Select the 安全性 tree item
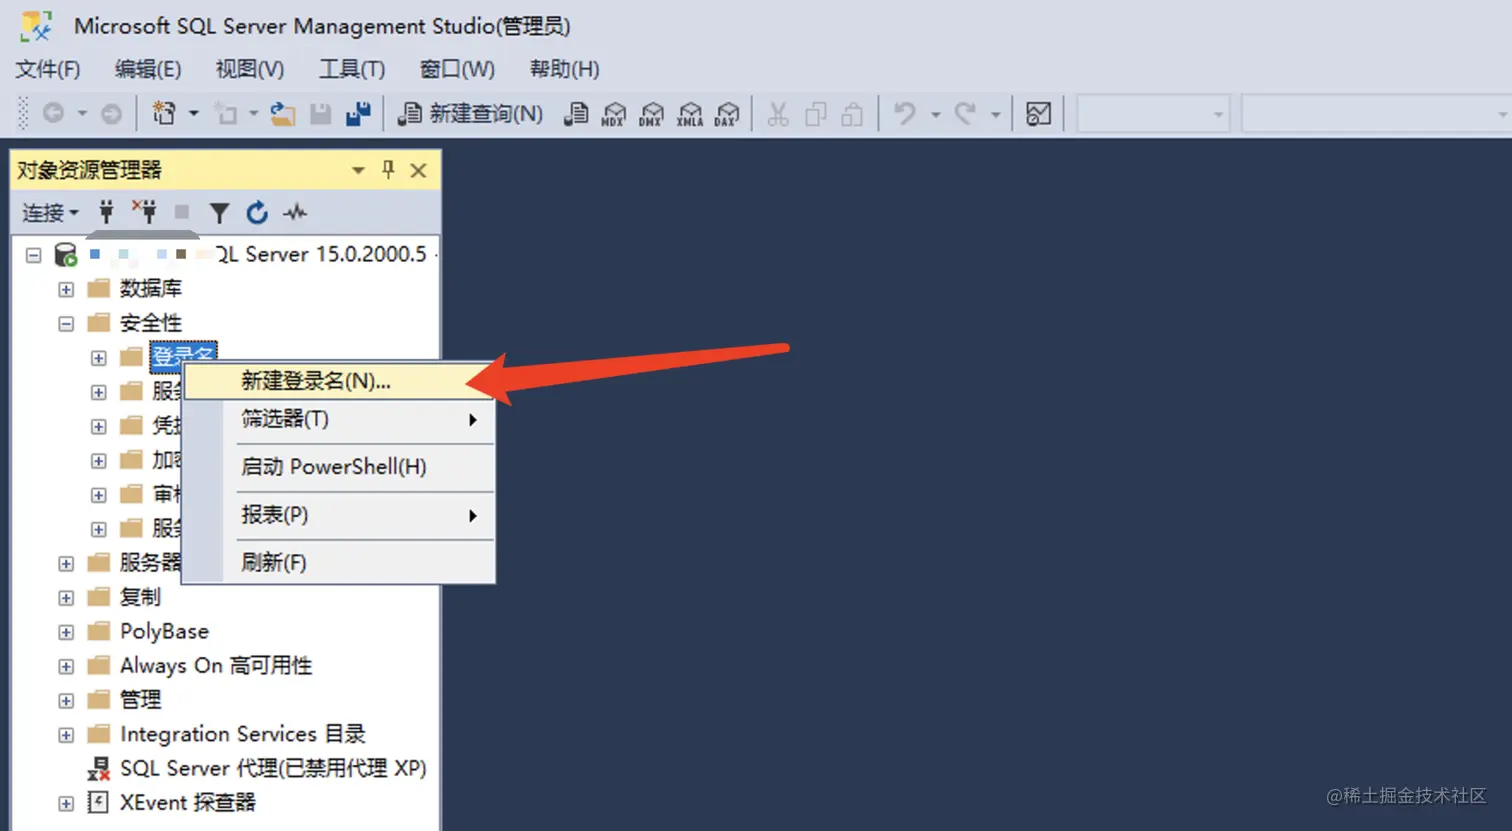This screenshot has width=1512, height=831. click(151, 323)
